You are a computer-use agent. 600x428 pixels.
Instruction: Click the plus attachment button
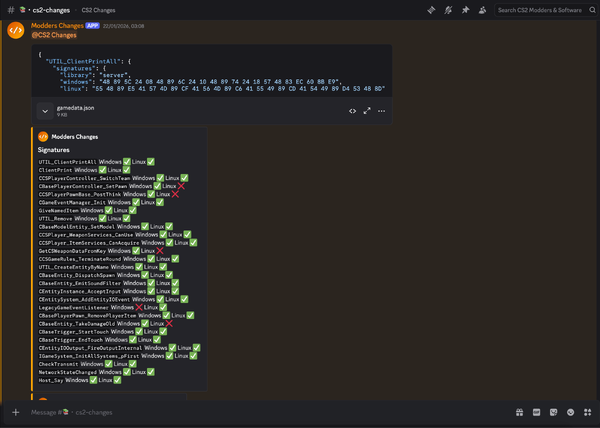click(16, 412)
